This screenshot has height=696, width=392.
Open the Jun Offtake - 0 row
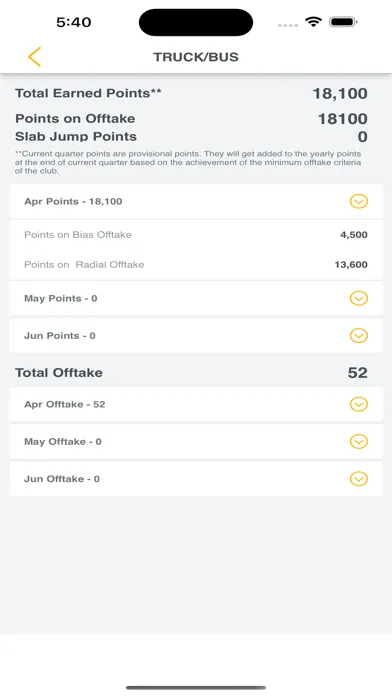[x=196, y=479]
